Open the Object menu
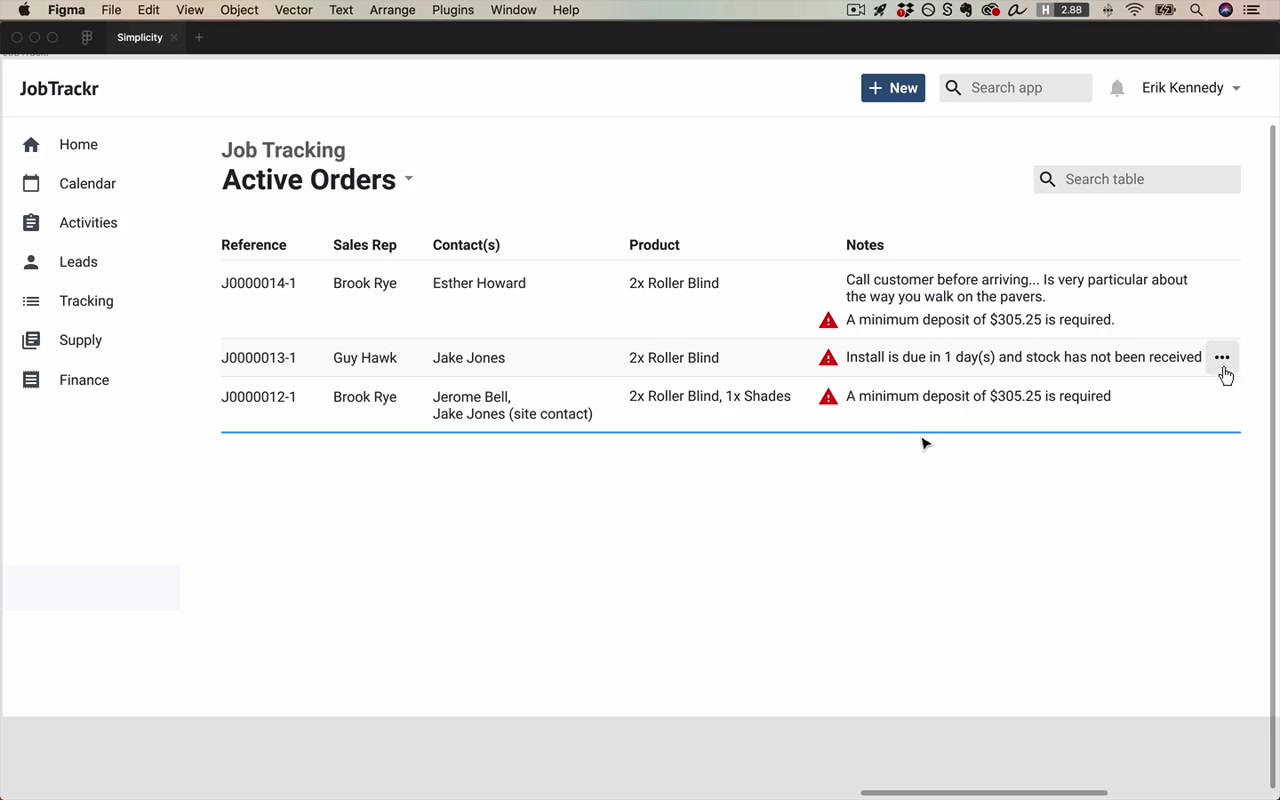 239,10
